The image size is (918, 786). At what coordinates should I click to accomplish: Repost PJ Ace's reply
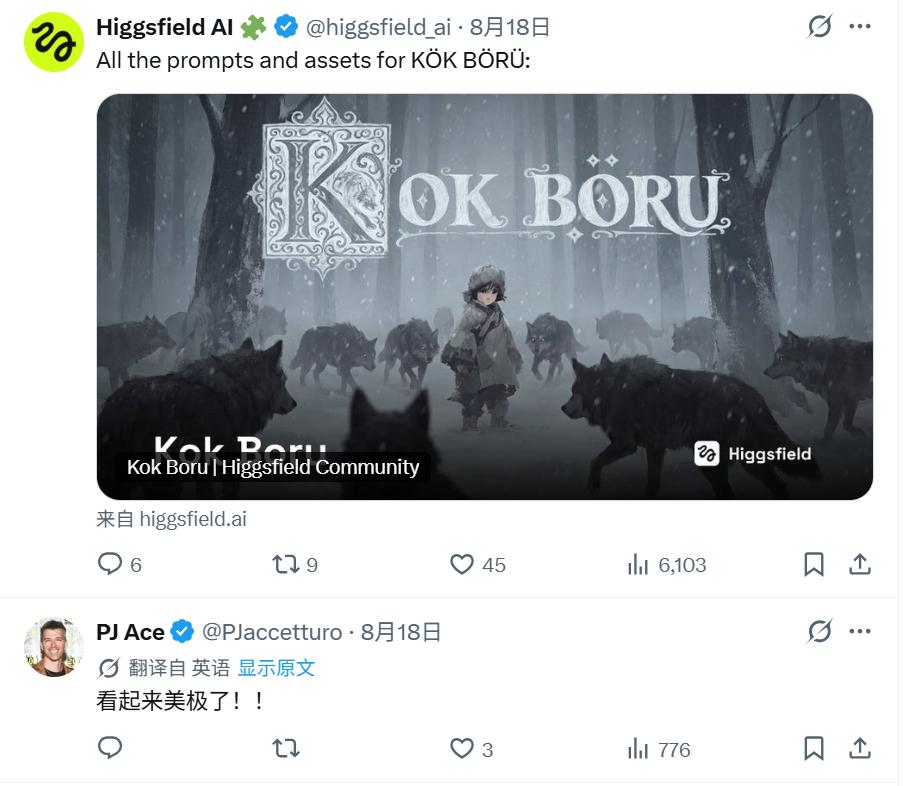[x=286, y=749]
